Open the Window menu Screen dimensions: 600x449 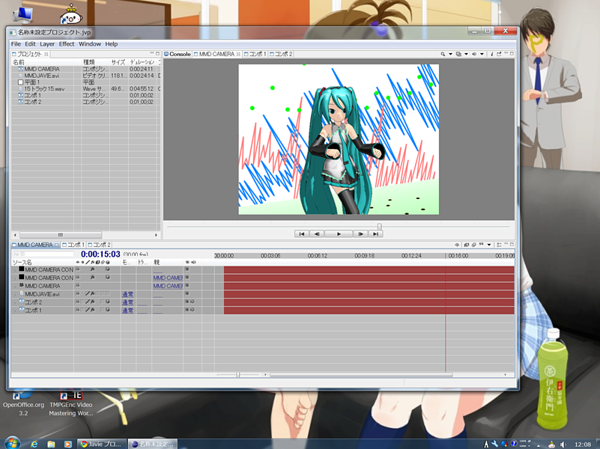90,44
